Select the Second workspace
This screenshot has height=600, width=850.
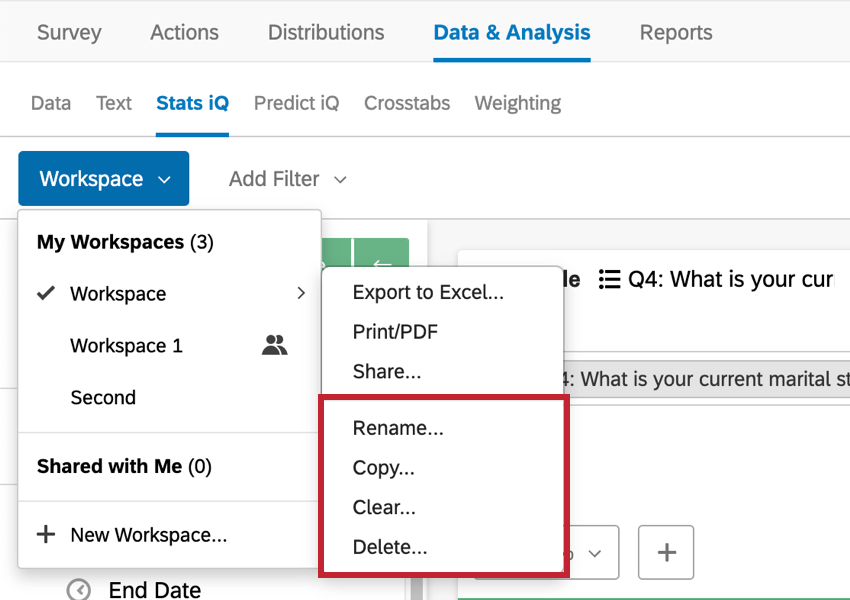click(x=101, y=397)
